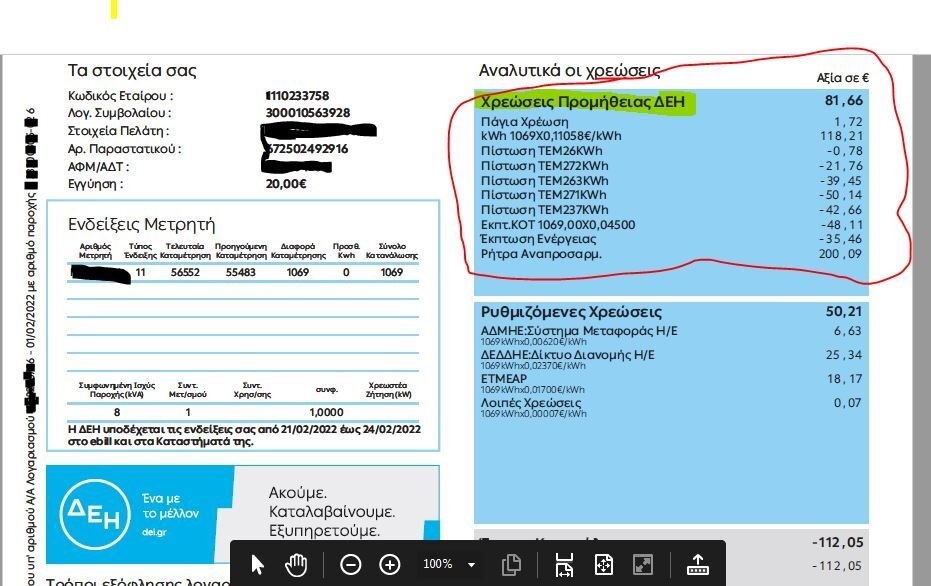The height and width of the screenshot is (586, 931).
Task: Click the "kWh 1069X0,11058€/kWh" line
Action: [x=551, y=136]
